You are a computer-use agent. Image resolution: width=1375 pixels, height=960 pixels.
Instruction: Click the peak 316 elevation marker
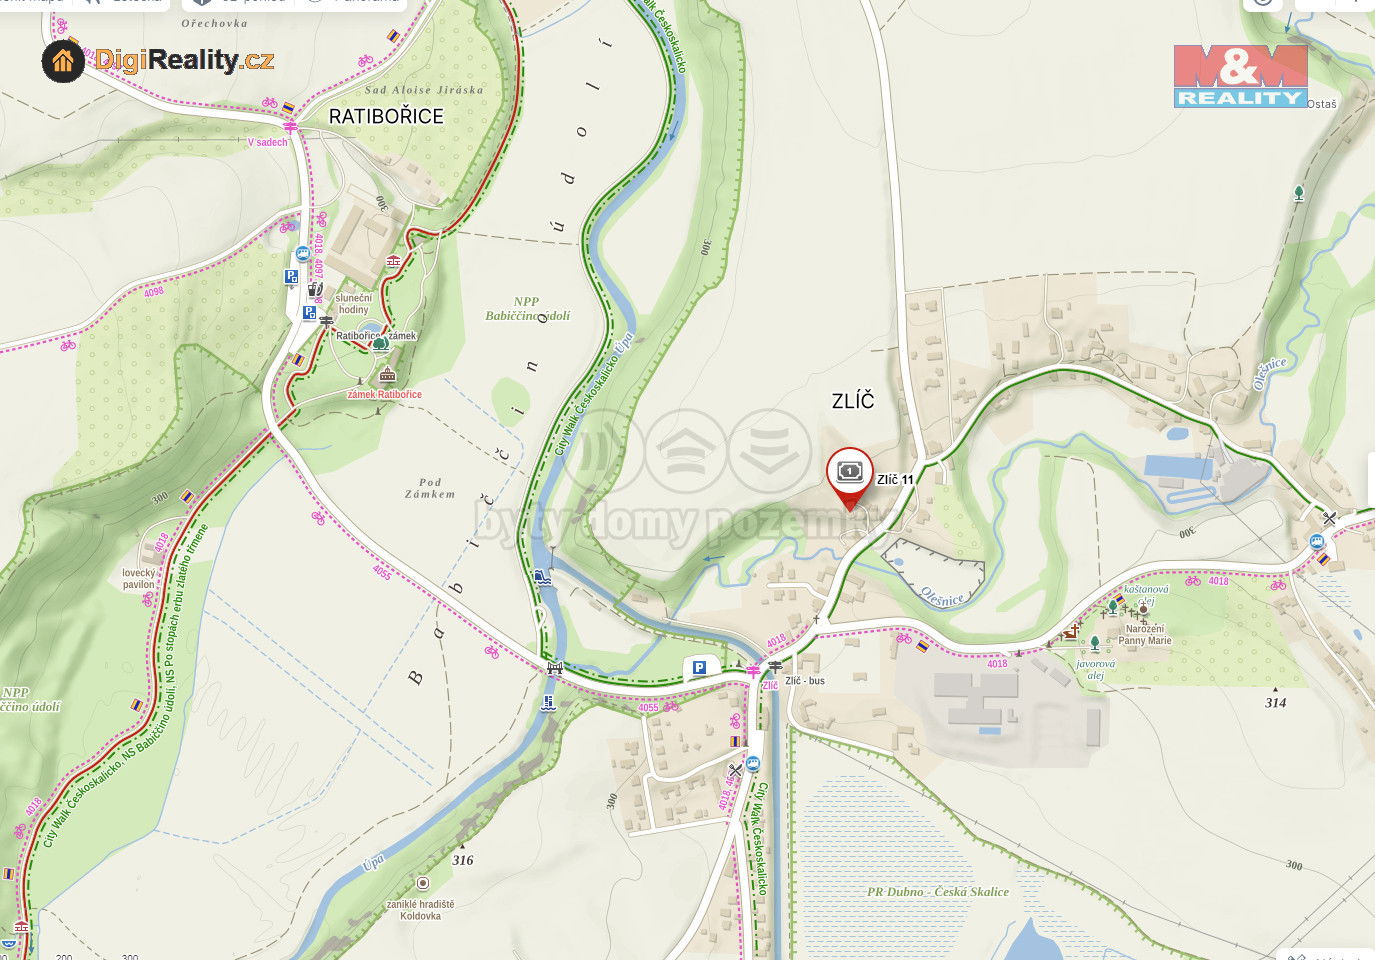pos(463,859)
